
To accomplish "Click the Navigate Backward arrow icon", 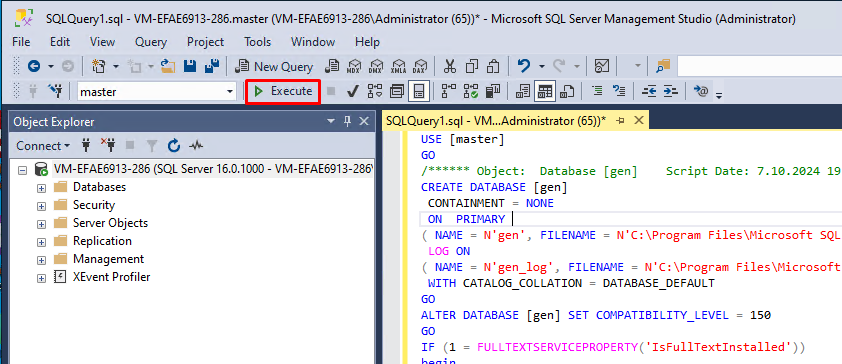I will (x=34, y=67).
